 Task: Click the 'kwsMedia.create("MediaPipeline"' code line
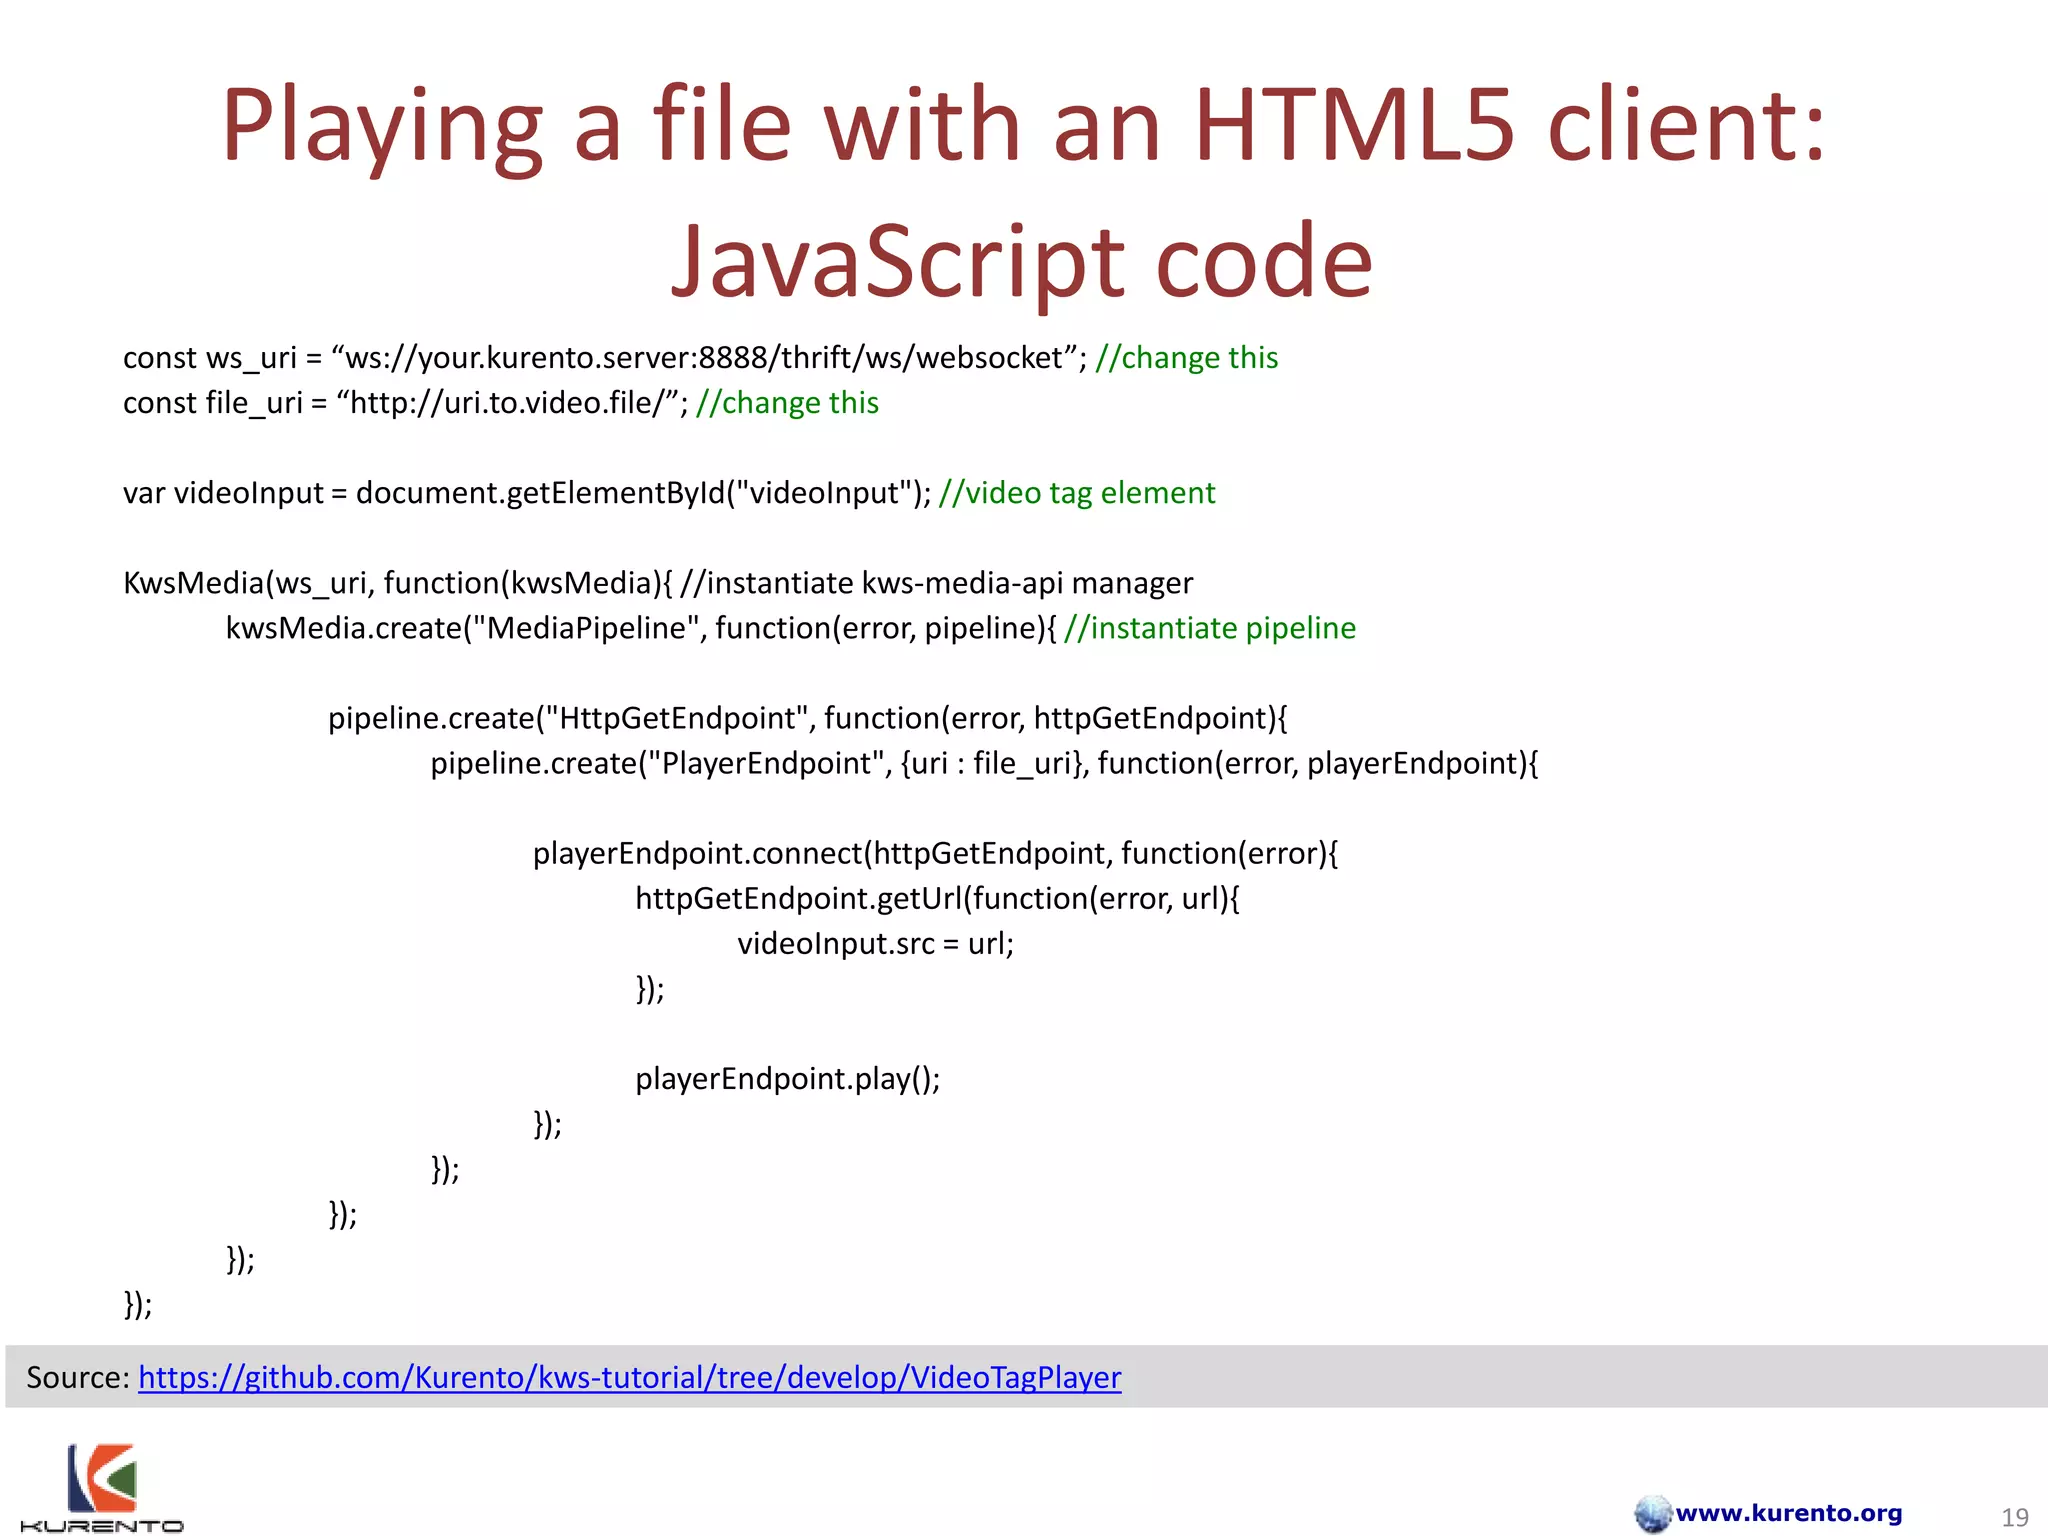pyautogui.click(x=790, y=628)
